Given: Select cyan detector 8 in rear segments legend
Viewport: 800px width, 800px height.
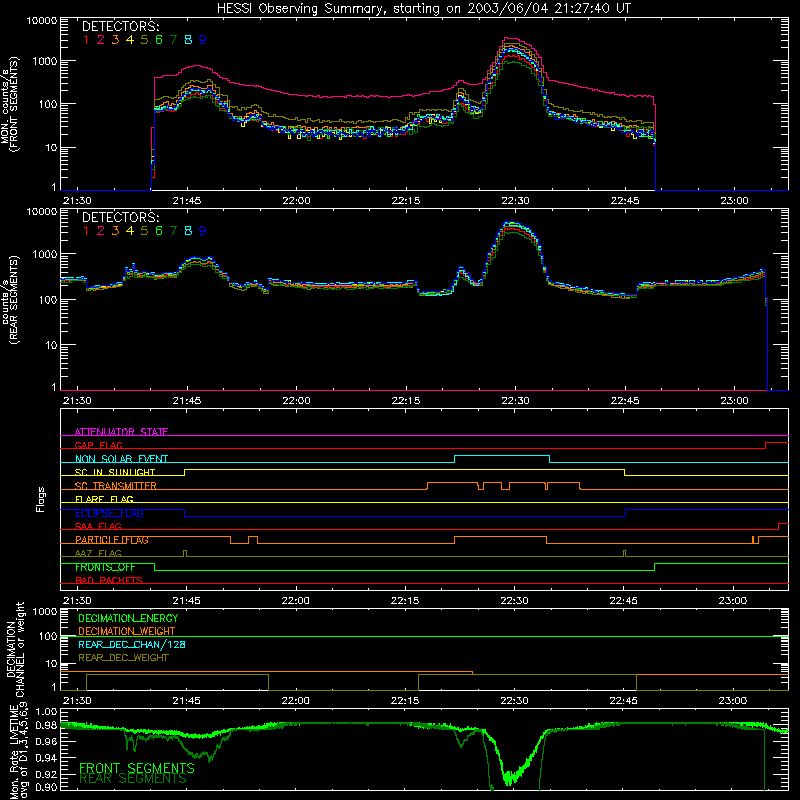Looking at the screenshot, I should tap(188, 231).
